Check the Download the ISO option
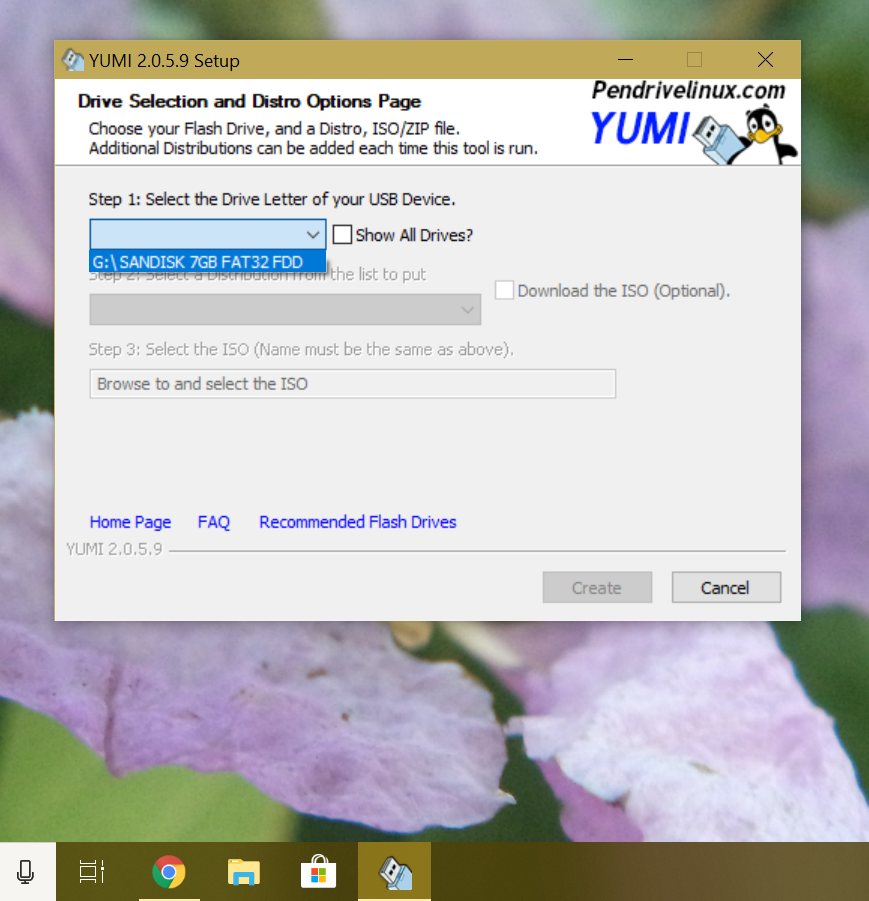The height and width of the screenshot is (901, 869). click(505, 290)
